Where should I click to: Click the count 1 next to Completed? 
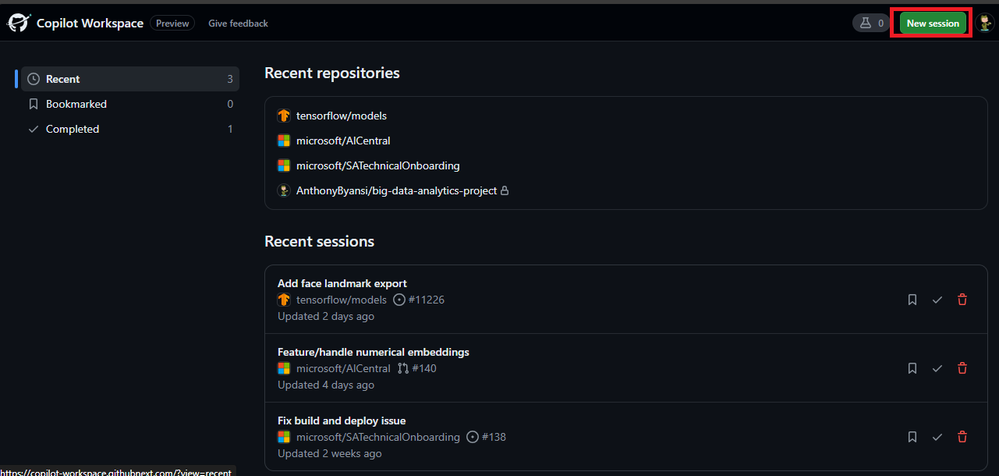tap(230, 129)
